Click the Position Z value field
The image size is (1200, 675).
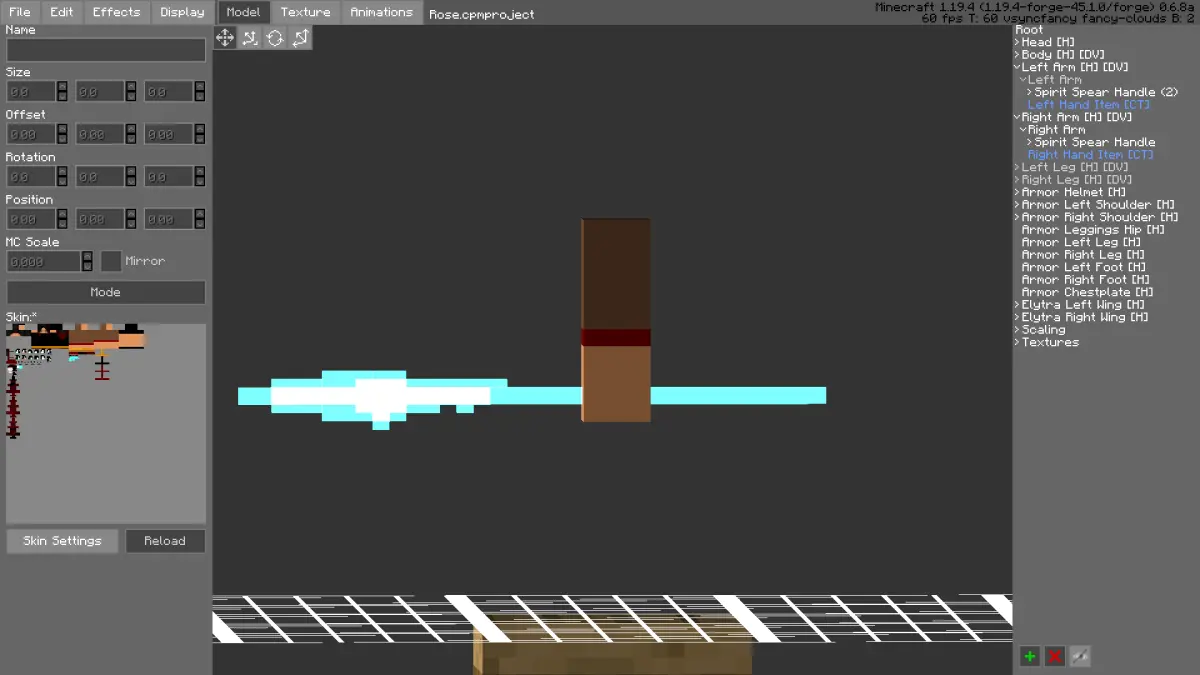[x=169, y=219]
